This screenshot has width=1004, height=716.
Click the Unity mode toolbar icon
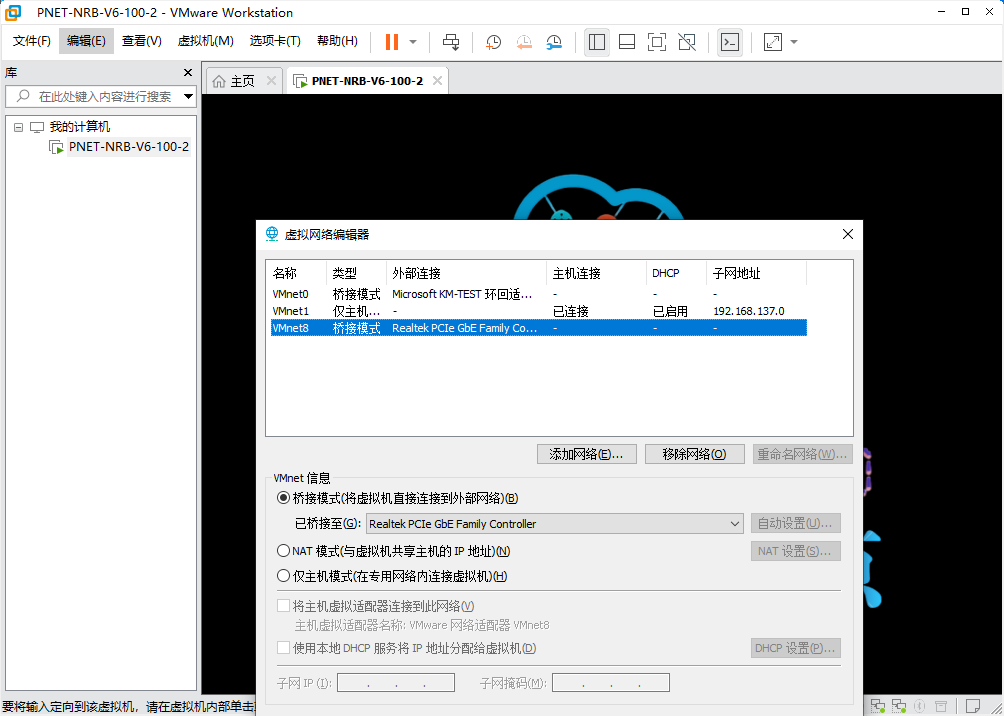(x=687, y=42)
